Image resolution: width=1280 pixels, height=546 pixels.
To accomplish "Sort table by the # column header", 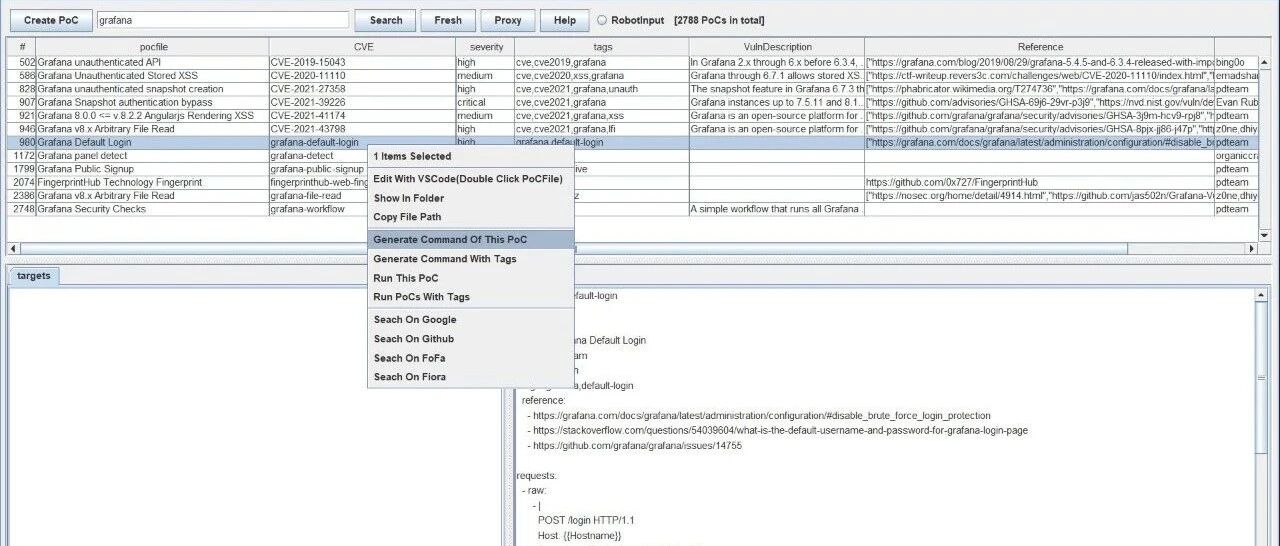I will coord(21,47).
